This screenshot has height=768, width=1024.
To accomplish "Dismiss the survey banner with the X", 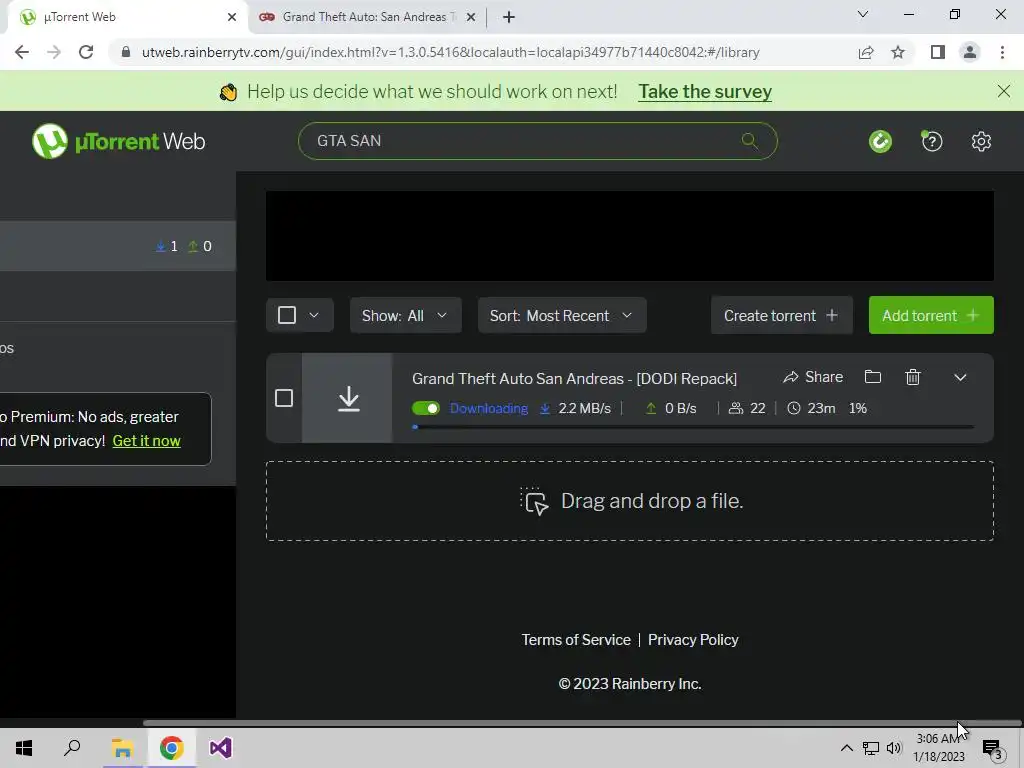I will (x=1004, y=91).
